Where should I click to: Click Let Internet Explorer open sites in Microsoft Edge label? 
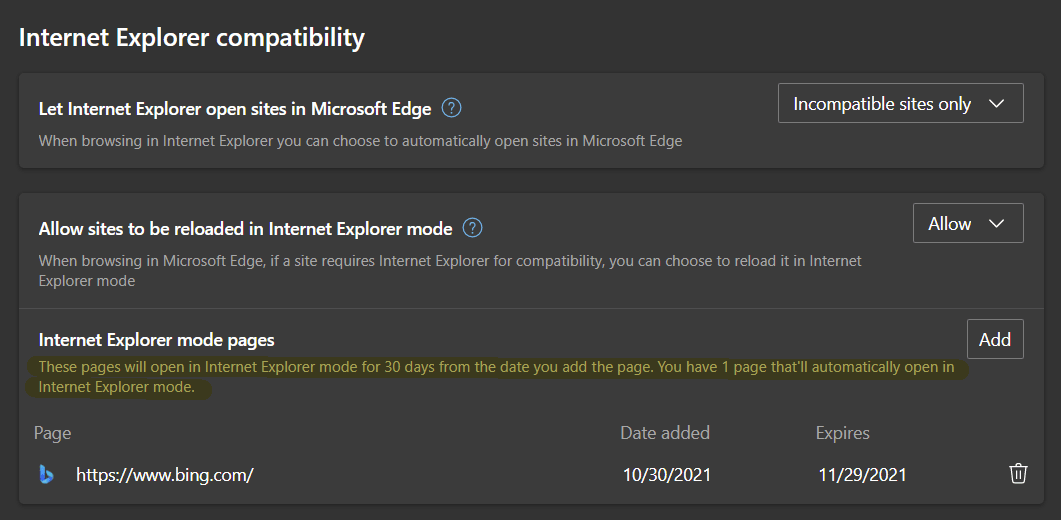point(235,109)
